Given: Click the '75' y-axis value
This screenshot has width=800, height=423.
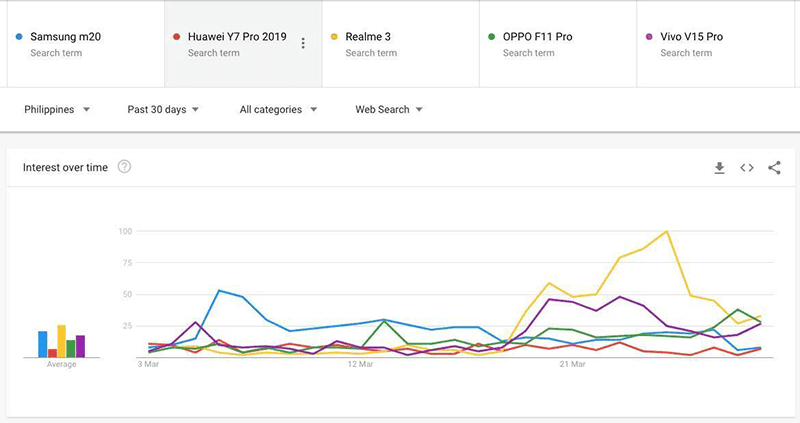Looking at the screenshot, I should point(127,263).
